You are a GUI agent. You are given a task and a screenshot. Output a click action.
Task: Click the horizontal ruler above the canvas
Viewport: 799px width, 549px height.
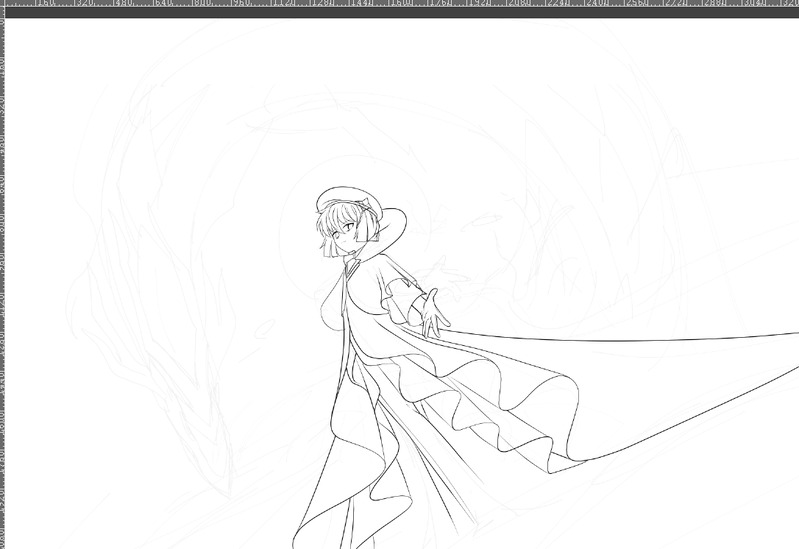pos(400,3)
